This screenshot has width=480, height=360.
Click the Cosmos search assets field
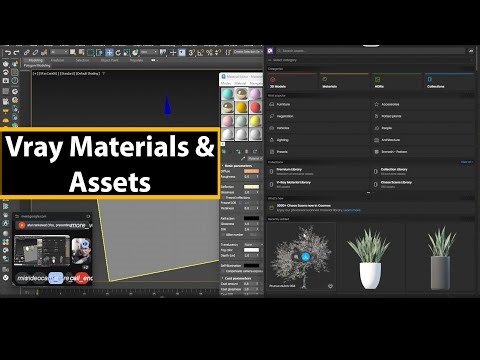pyautogui.click(x=371, y=51)
